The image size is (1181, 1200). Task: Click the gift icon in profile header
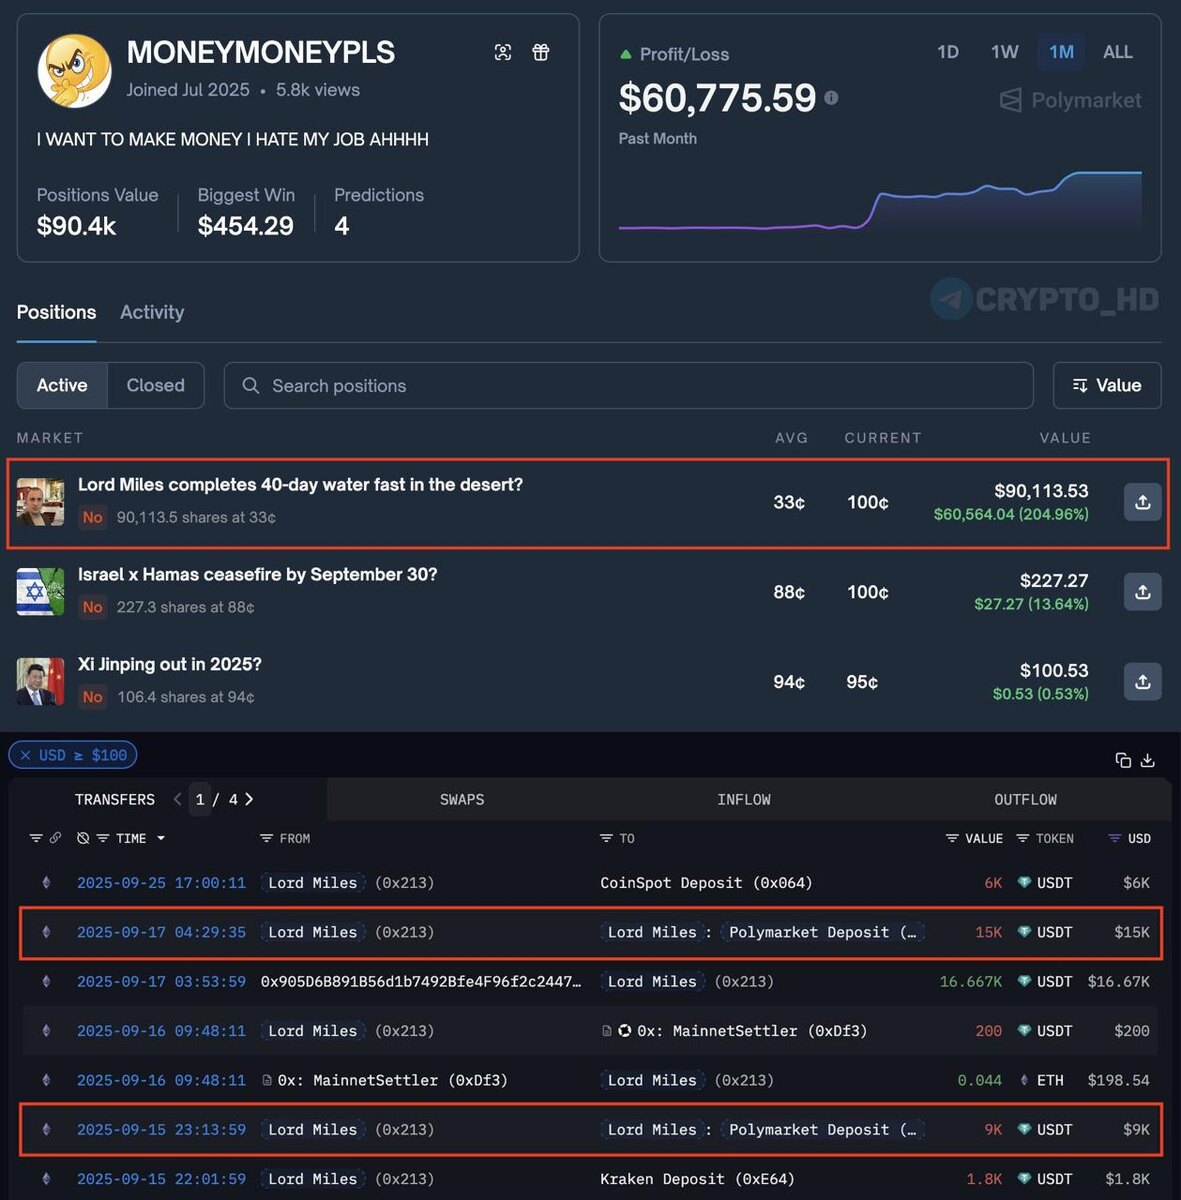pos(541,52)
